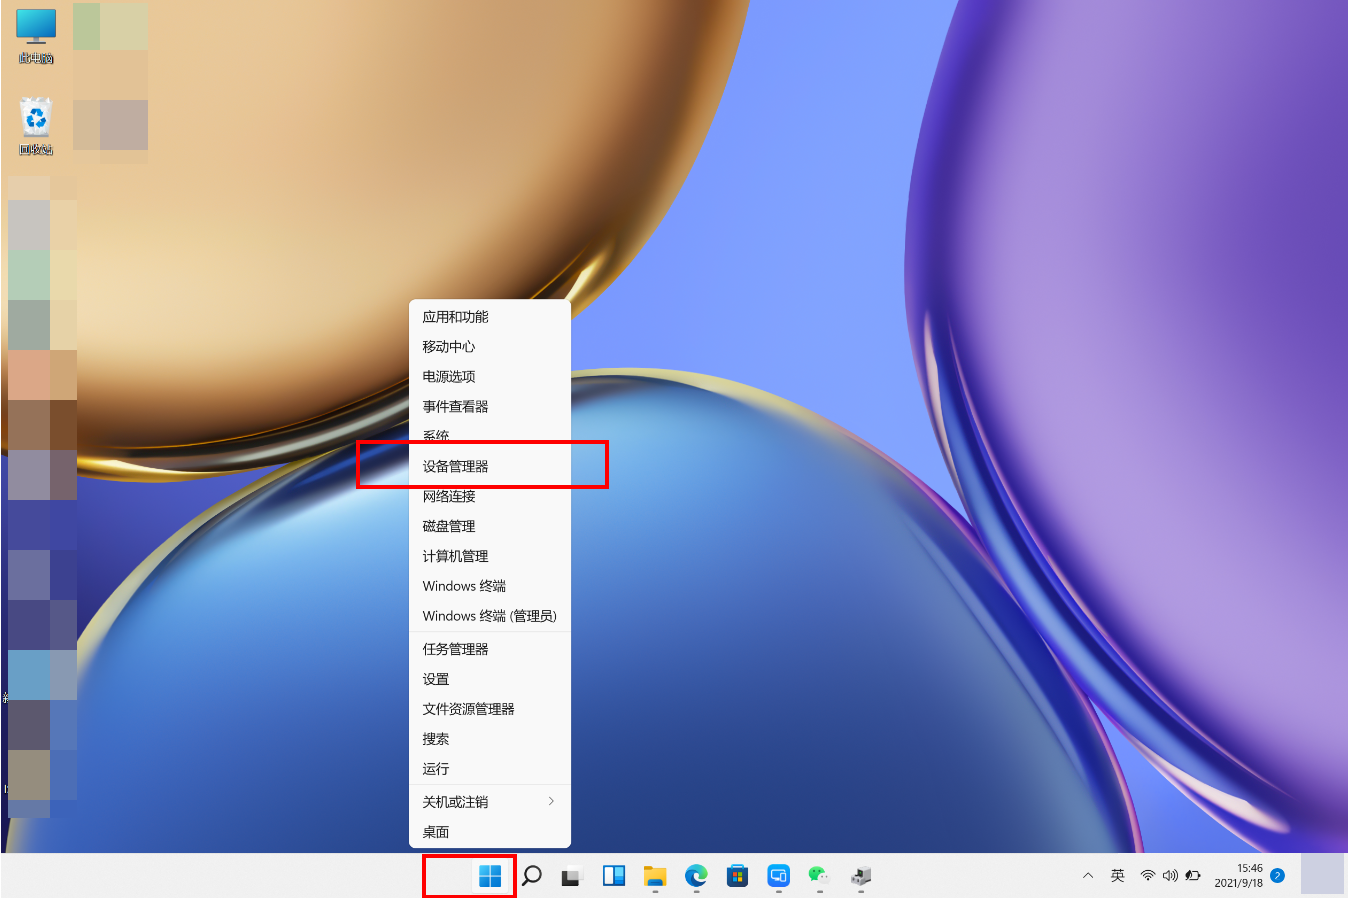Open Task View from taskbar
1348x898 pixels.
point(572,877)
